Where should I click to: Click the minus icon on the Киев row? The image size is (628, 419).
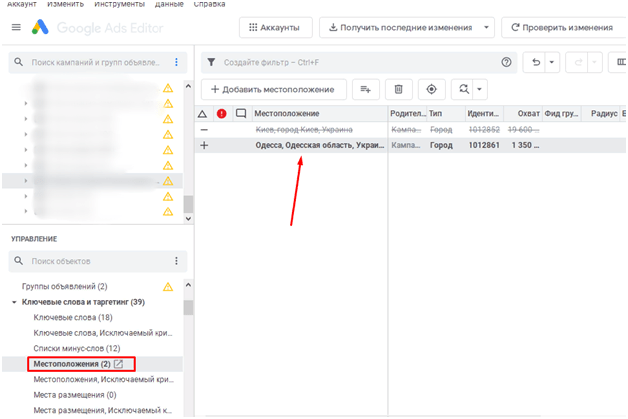coord(204,130)
